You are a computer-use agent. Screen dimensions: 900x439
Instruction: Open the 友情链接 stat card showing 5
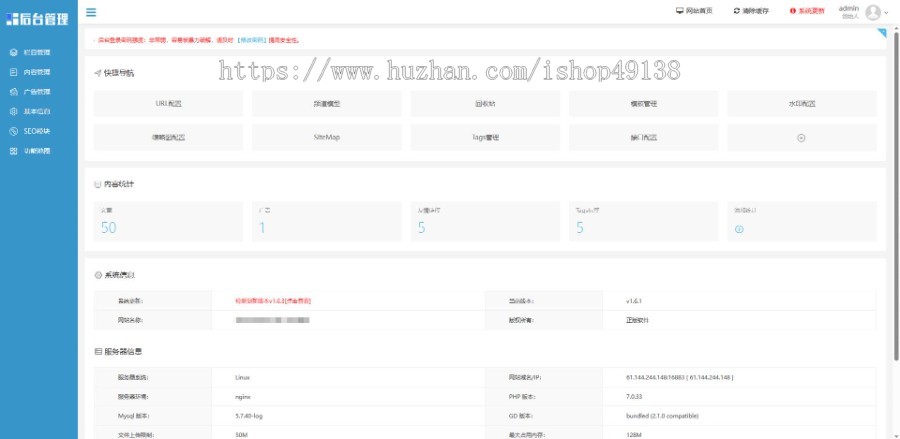click(485, 221)
